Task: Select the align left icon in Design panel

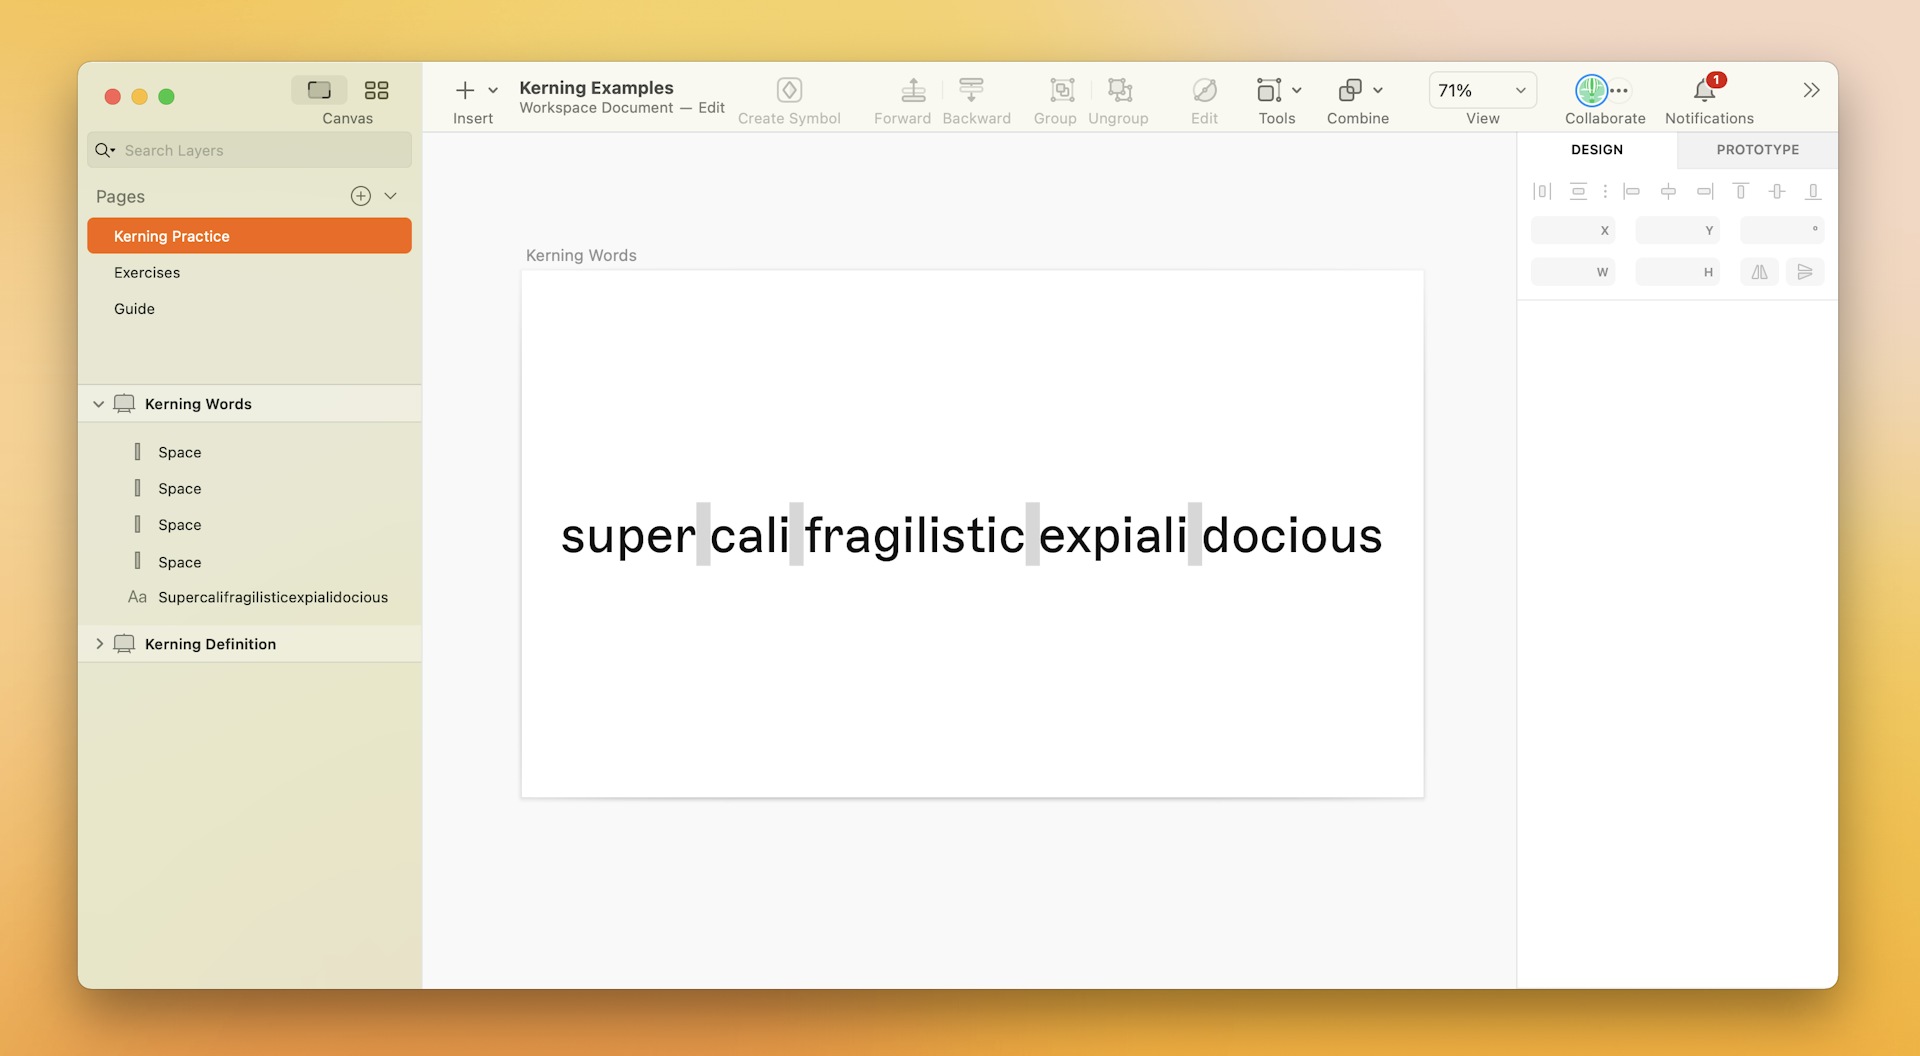Action: coord(1632,190)
